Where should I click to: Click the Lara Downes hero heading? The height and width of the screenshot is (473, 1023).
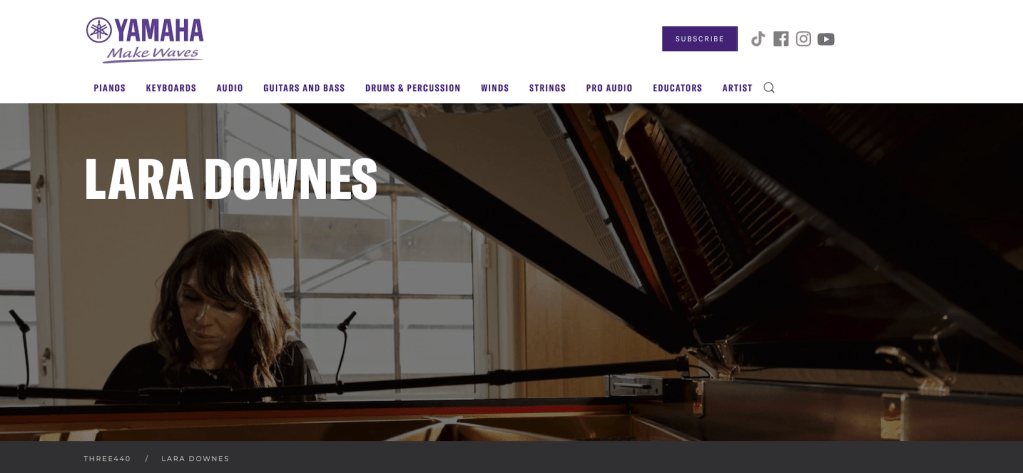(231, 178)
